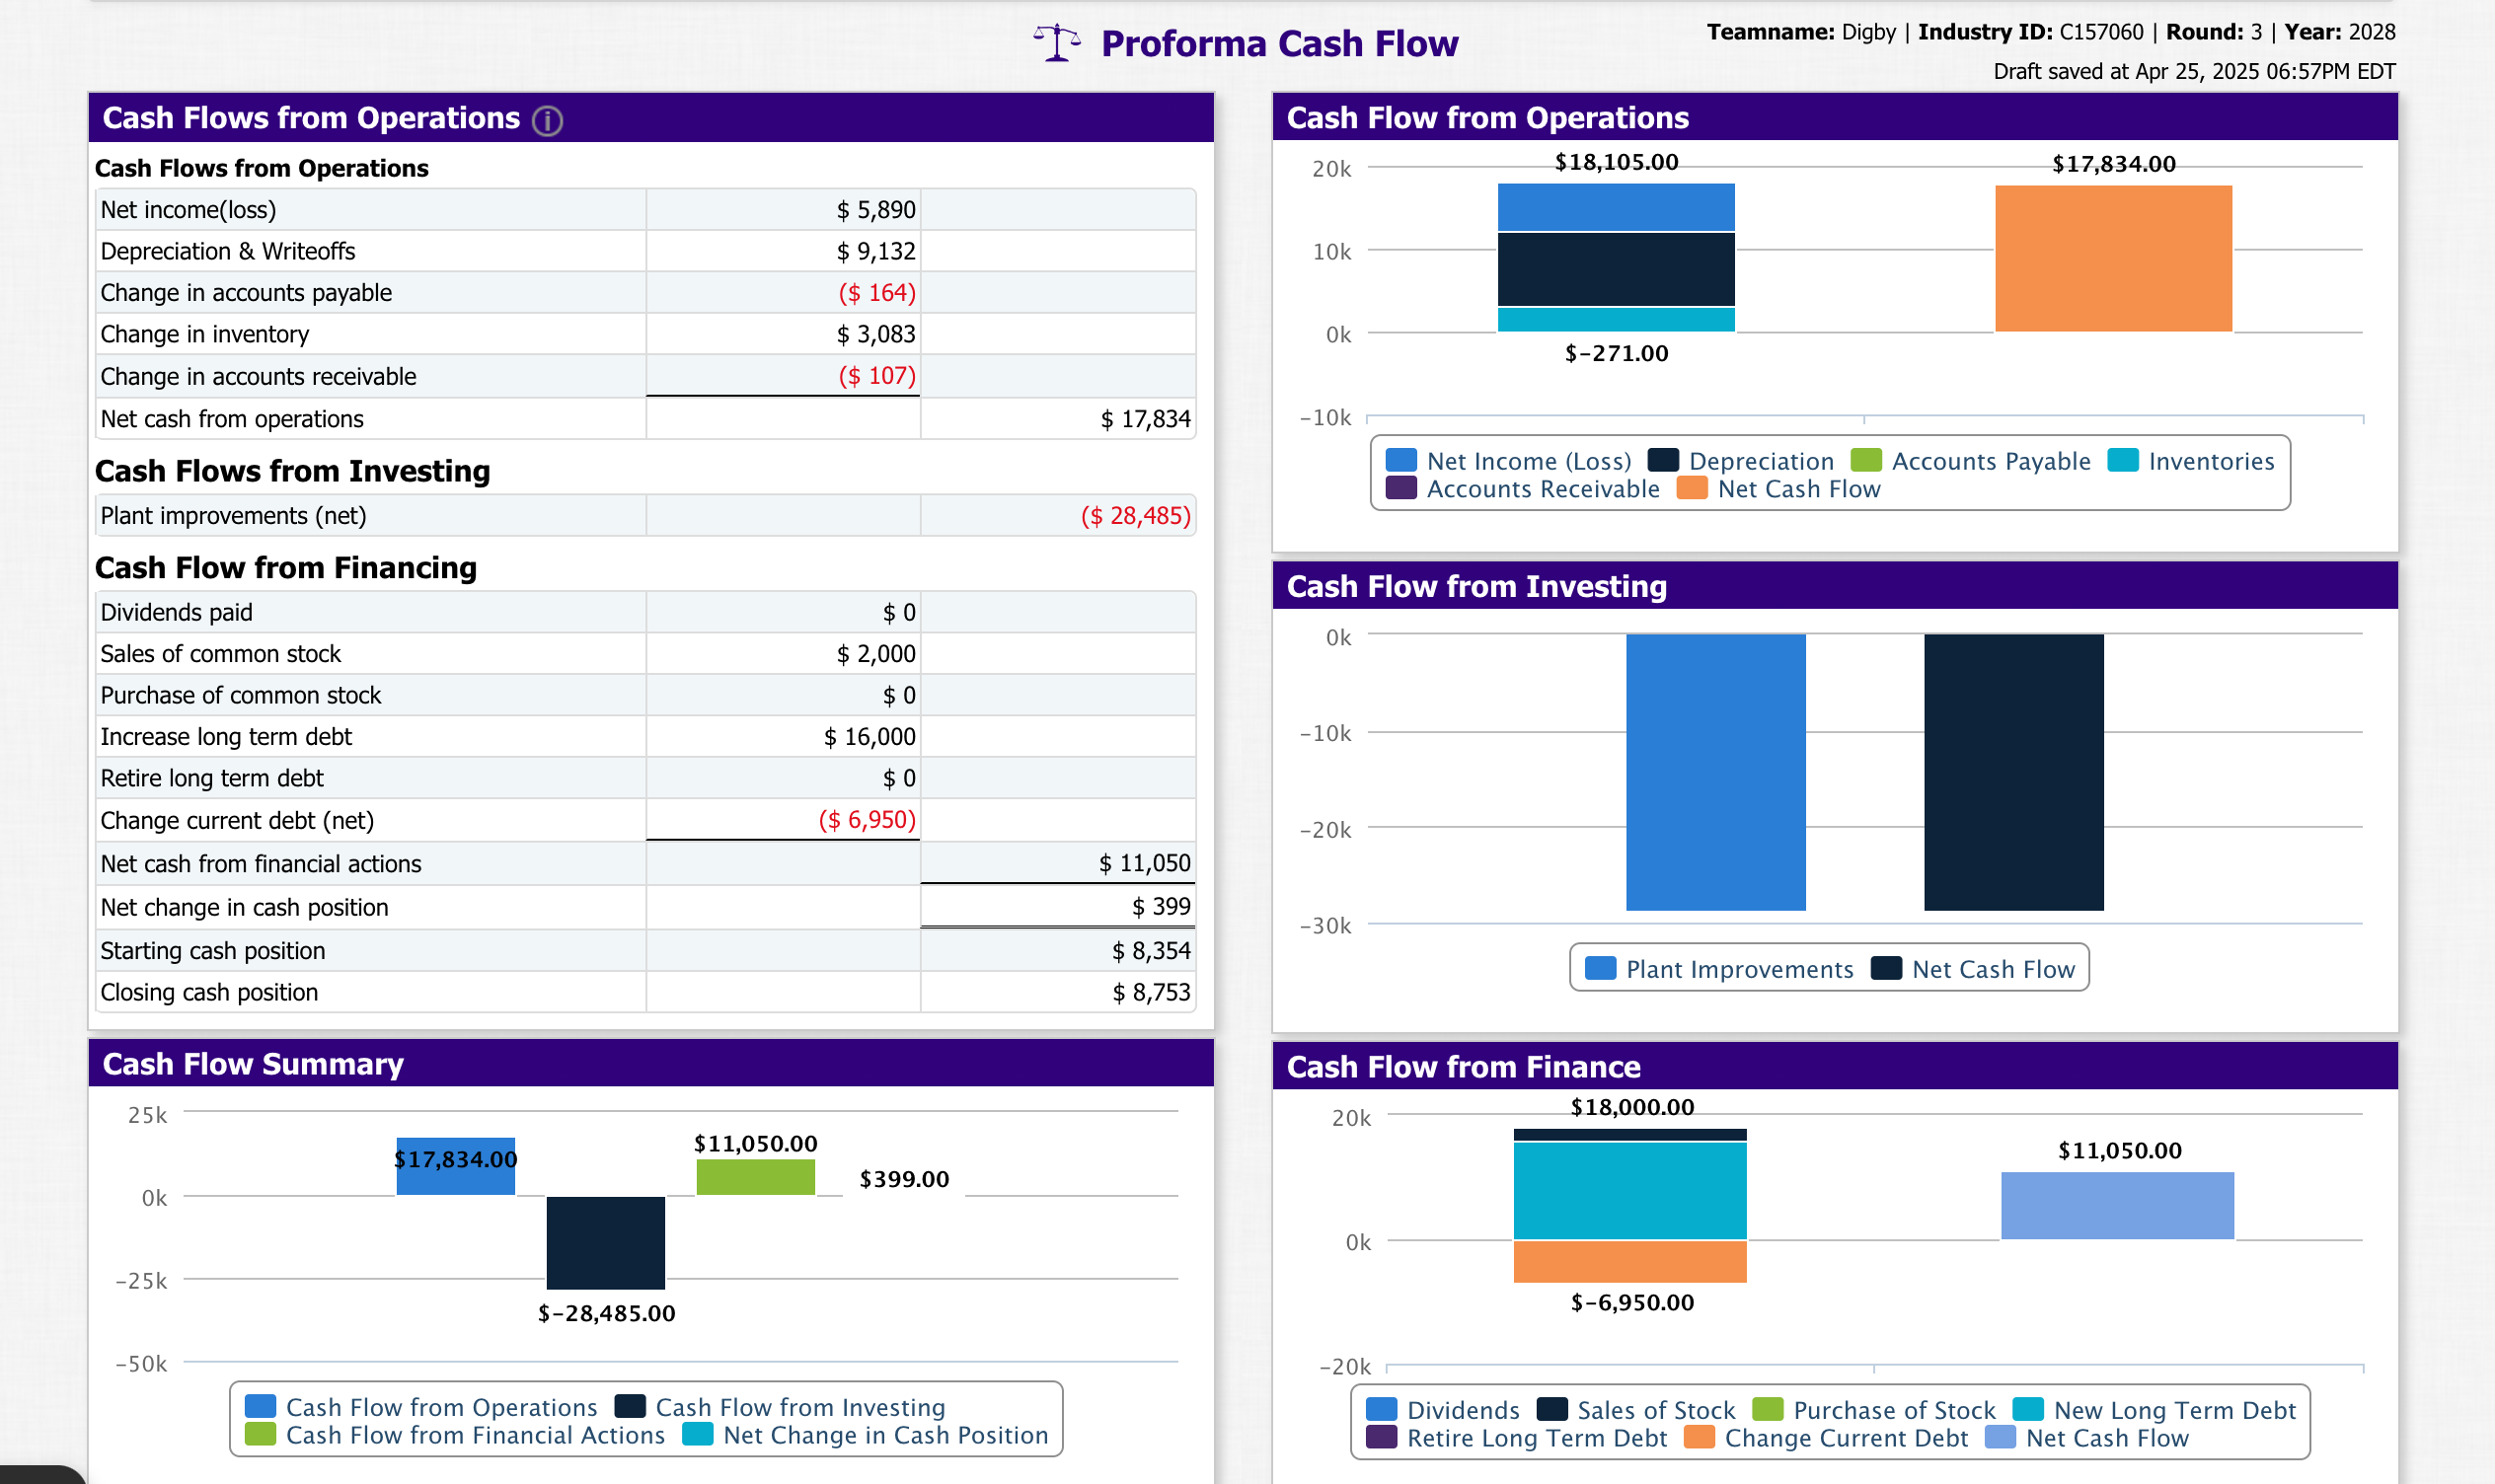Hide Accounts Payable series in operations legend
2495x1484 pixels.
click(x=1990, y=461)
